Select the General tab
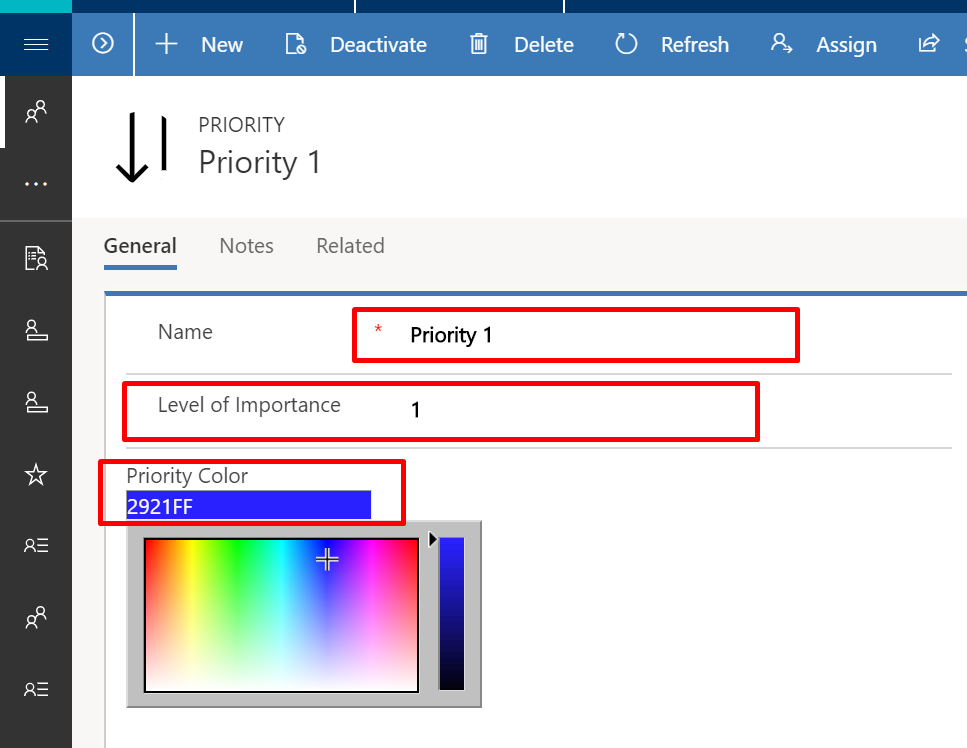The width and height of the screenshot is (967, 748). point(140,246)
